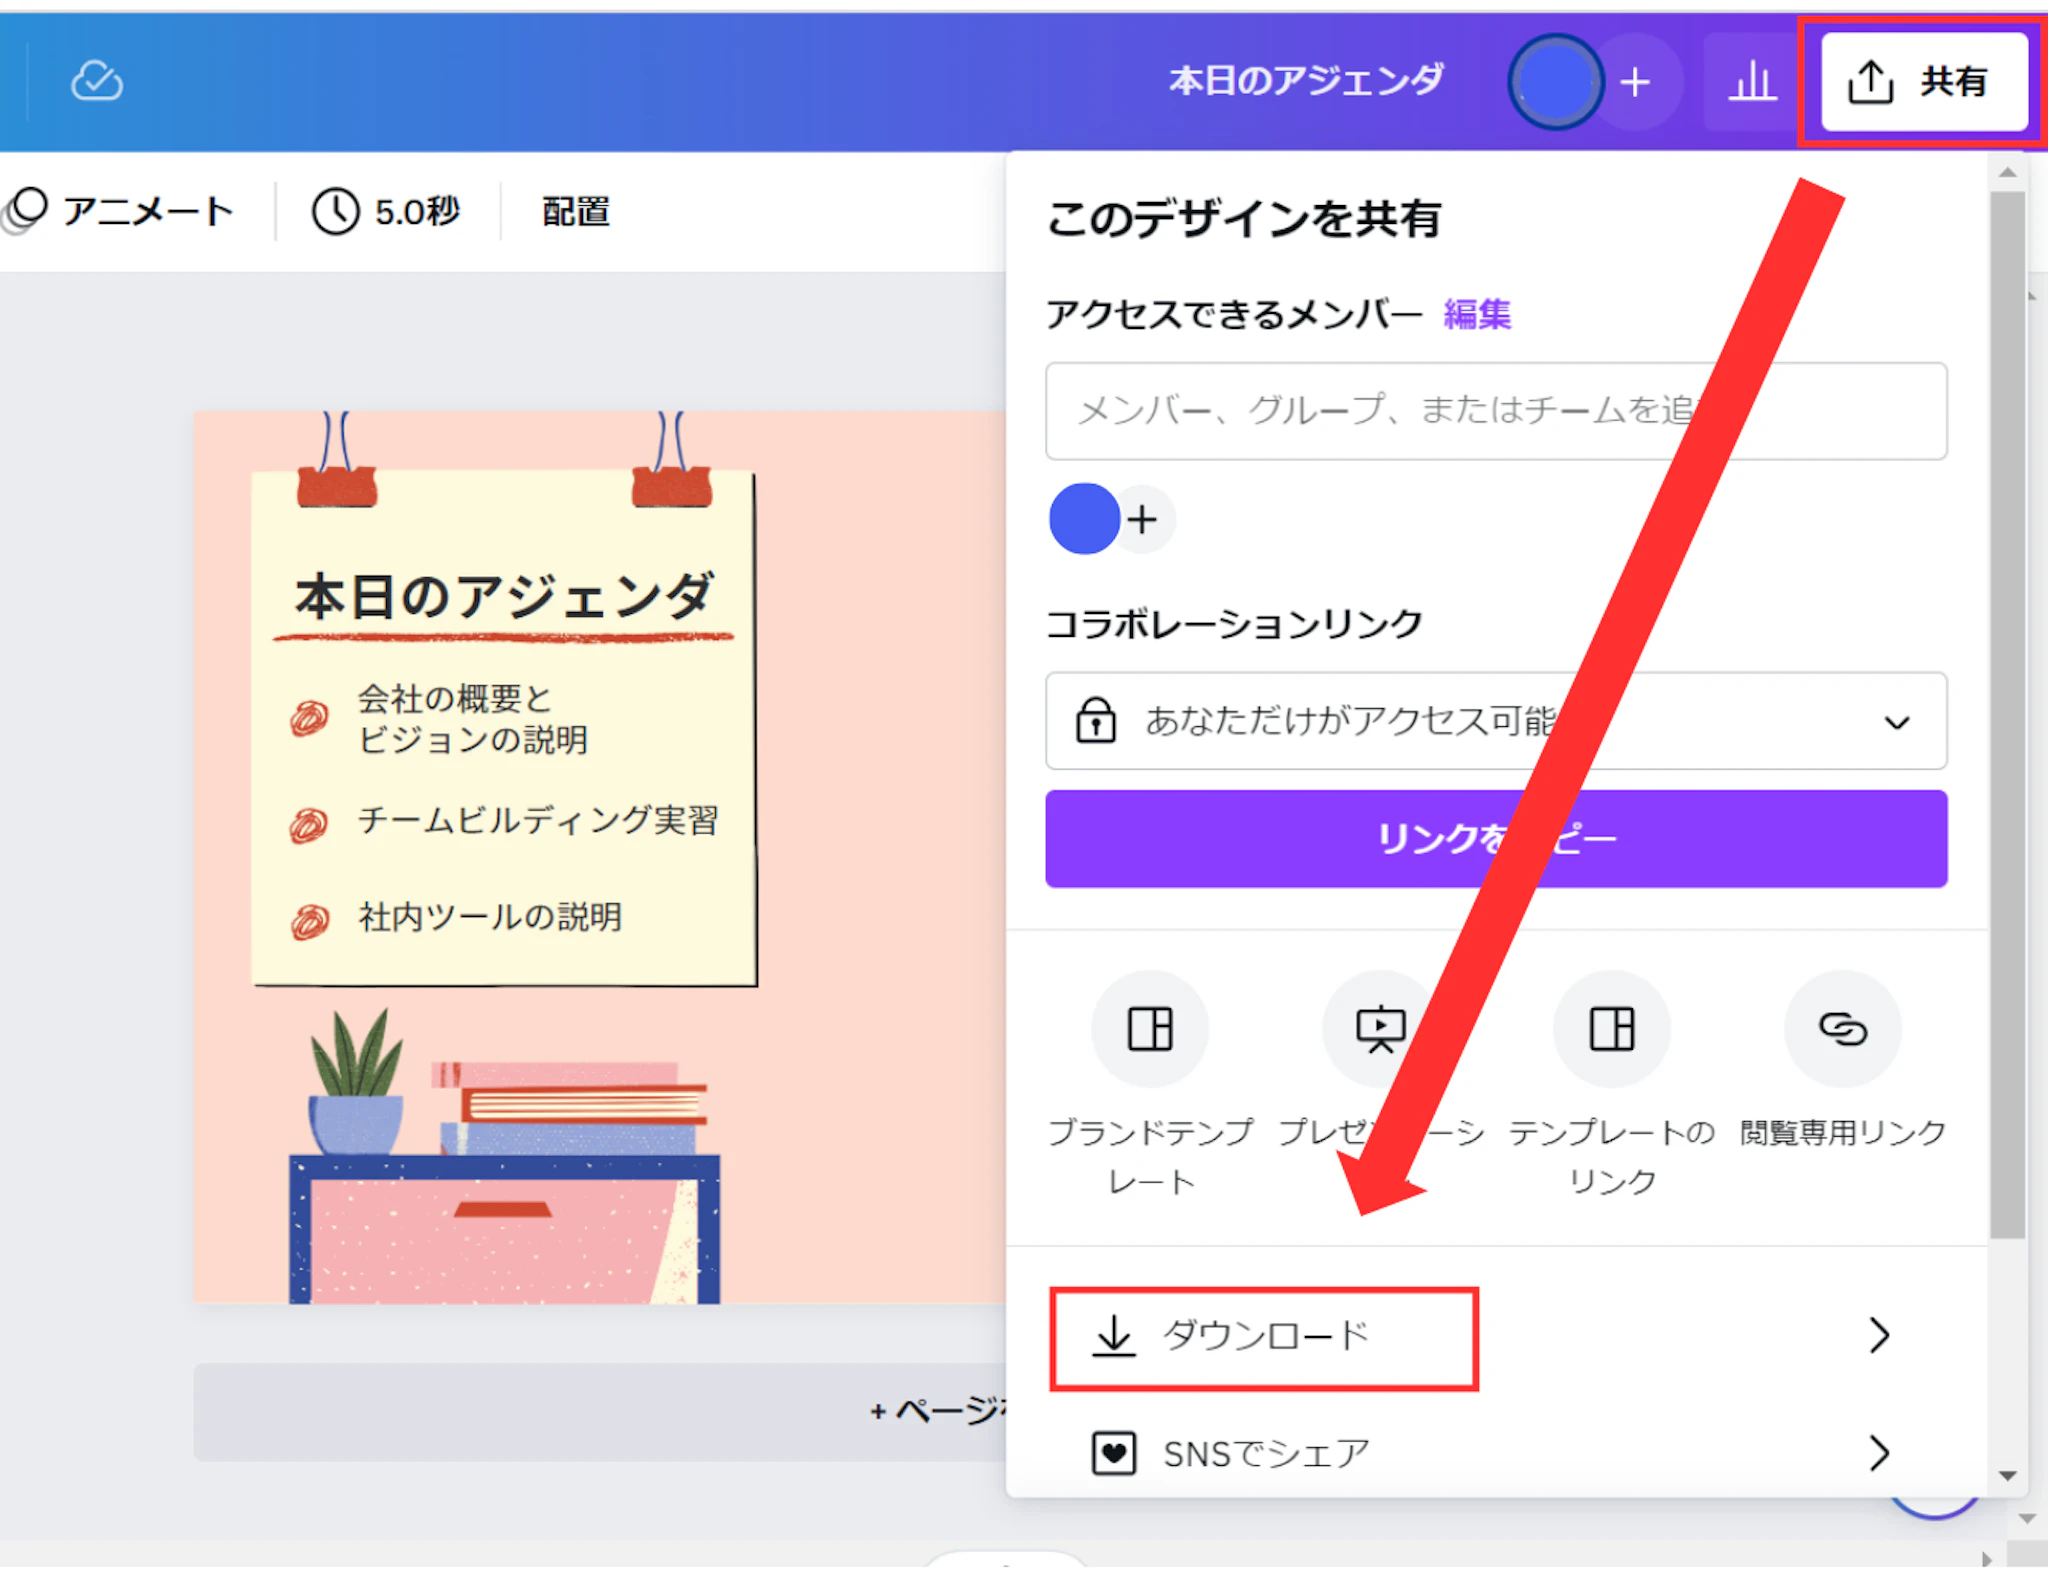Open the アニメート animation option
The height and width of the screenshot is (1570, 2048).
[x=120, y=211]
